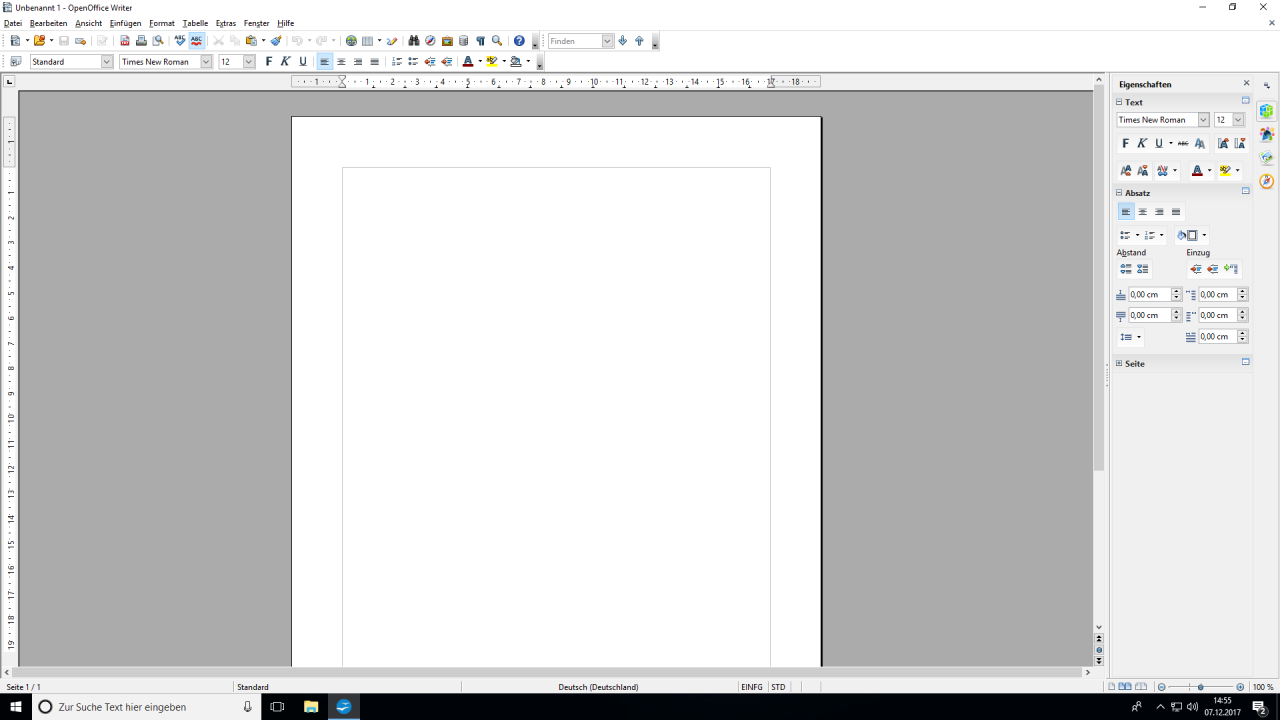This screenshot has width=1280, height=720.
Task: Toggle justified alignment in formatting toolbar
Action: (374, 61)
